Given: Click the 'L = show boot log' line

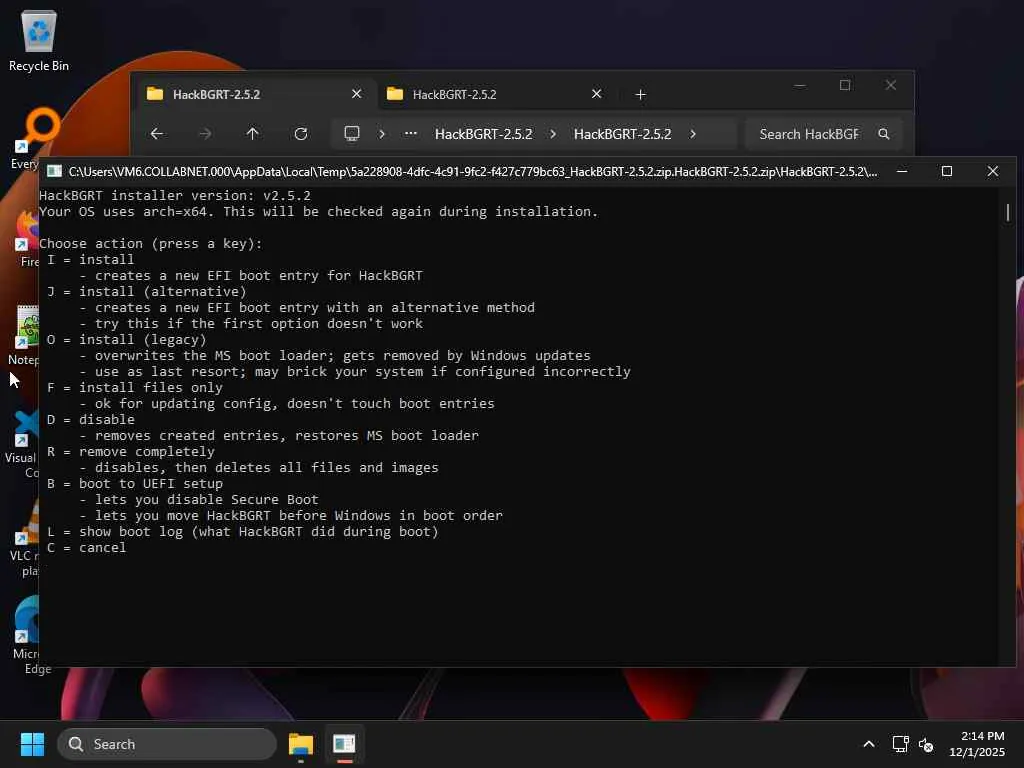Looking at the screenshot, I should pyautogui.click(x=243, y=532).
